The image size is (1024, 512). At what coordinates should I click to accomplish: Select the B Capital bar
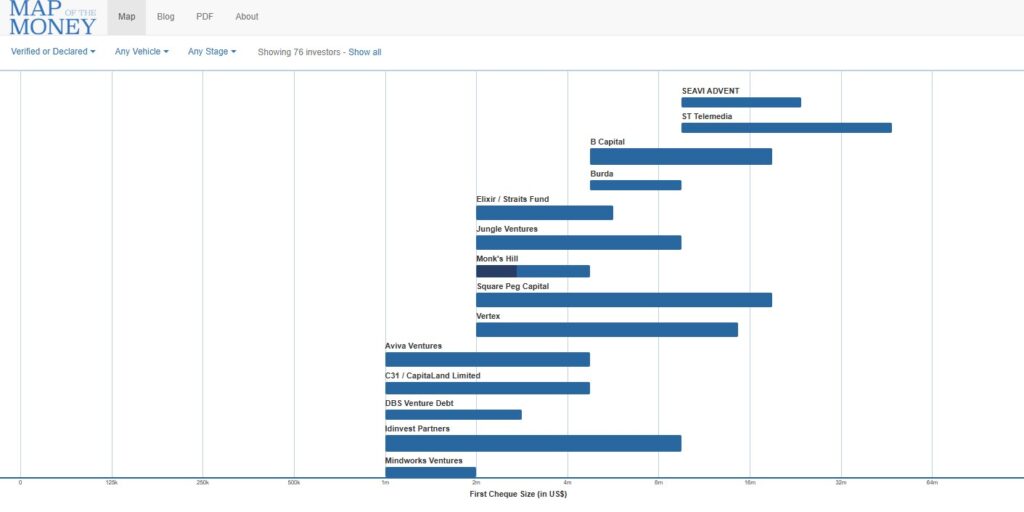[x=681, y=157]
